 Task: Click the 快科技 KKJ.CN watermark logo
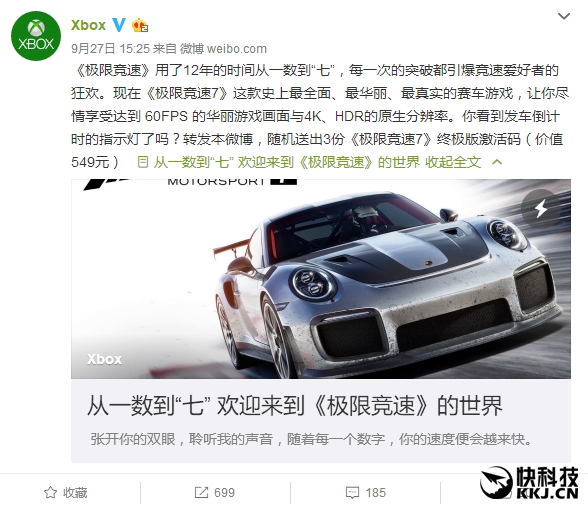point(530,483)
